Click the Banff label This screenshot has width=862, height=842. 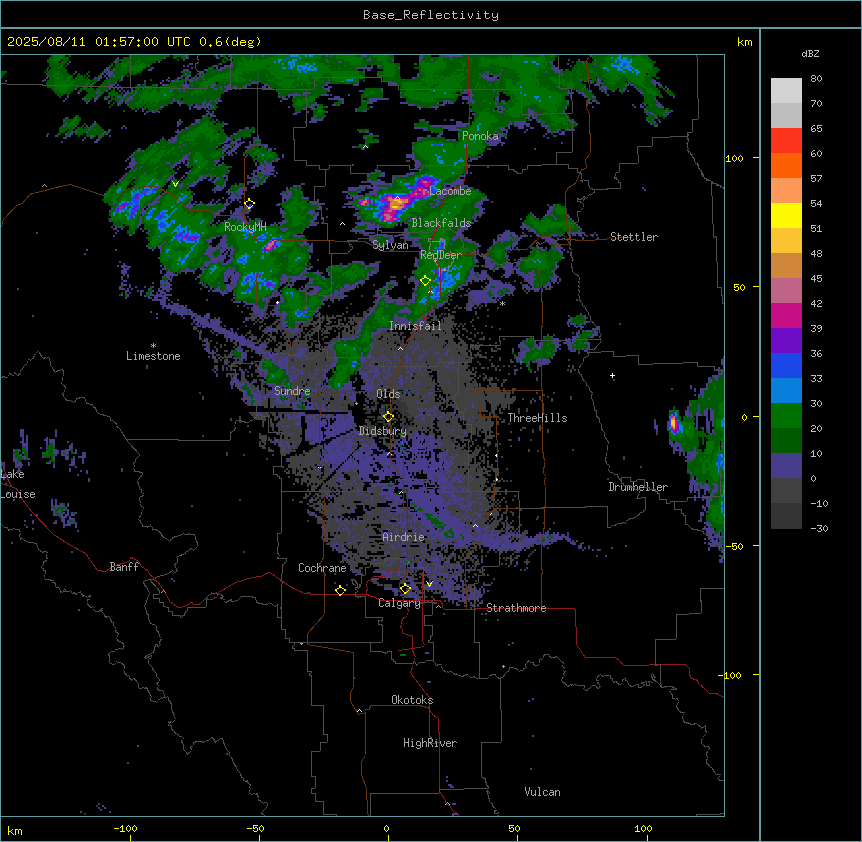coord(124,567)
